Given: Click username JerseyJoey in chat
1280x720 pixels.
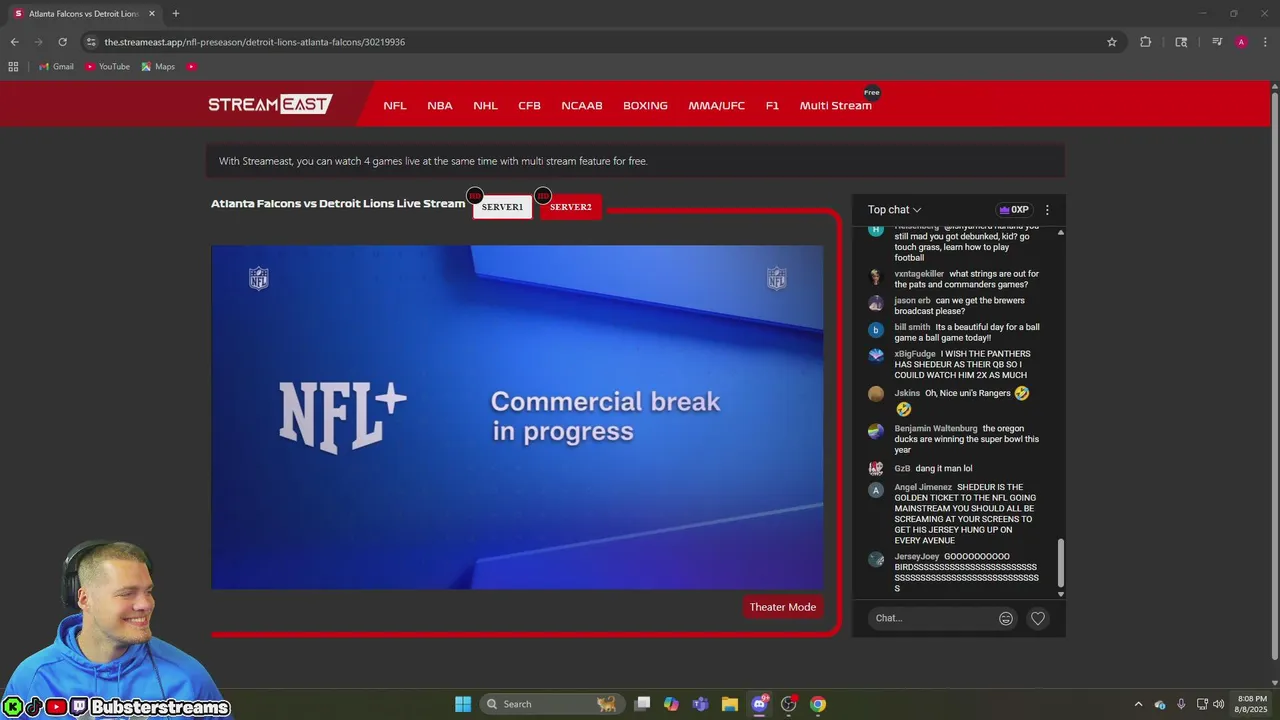Looking at the screenshot, I should 916,556.
